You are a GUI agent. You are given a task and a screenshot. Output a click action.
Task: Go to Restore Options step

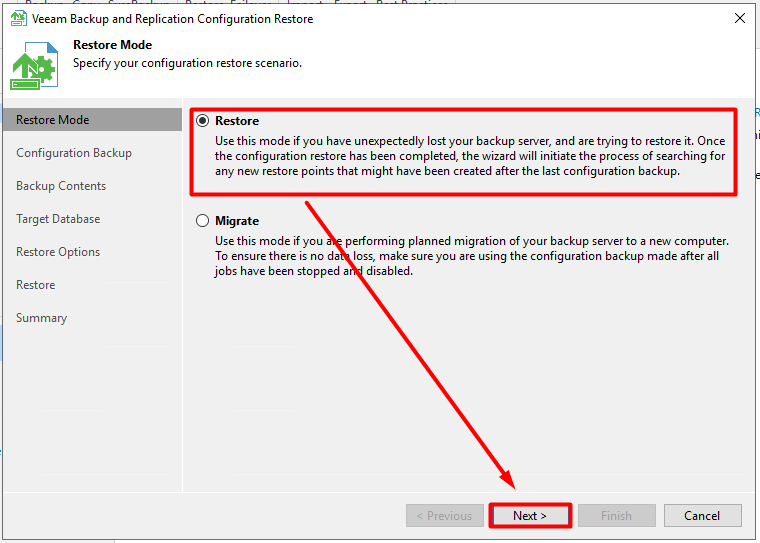click(58, 252)
